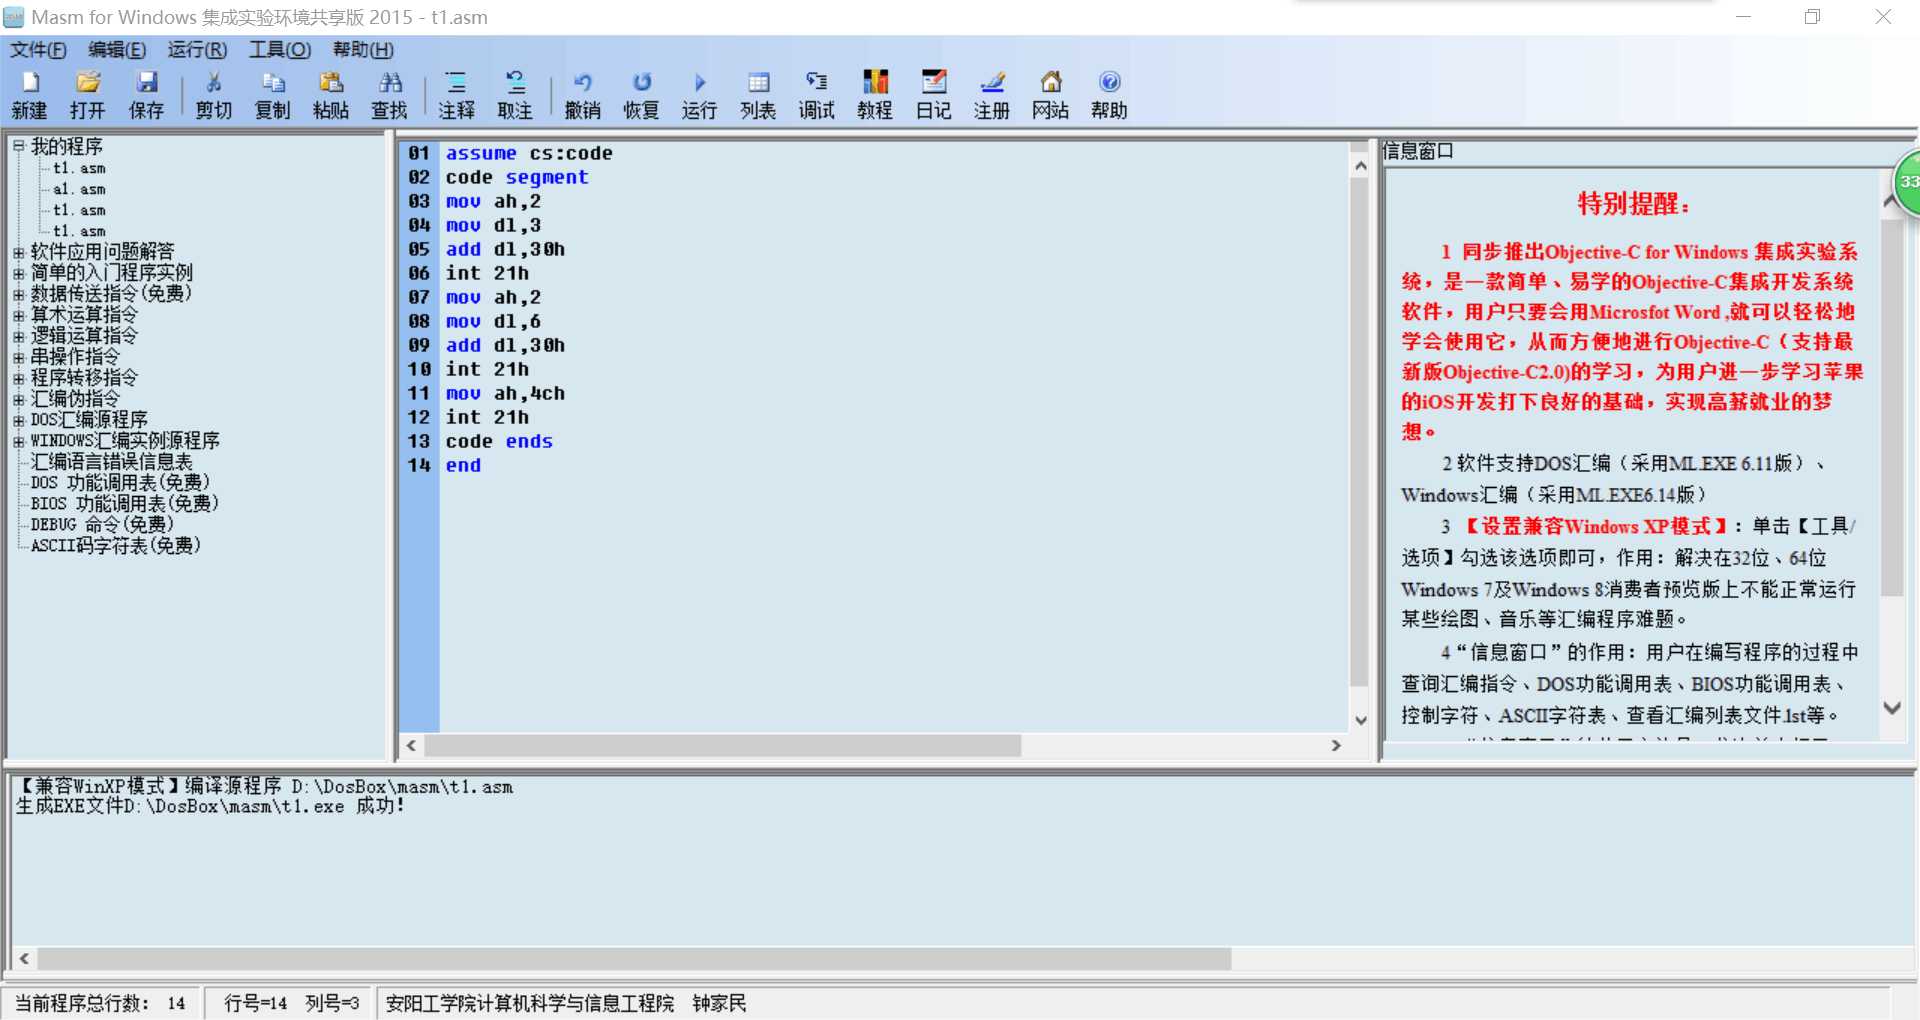
Task: Copy with the 复制 toolbar icon
Action: coord(272,95)
